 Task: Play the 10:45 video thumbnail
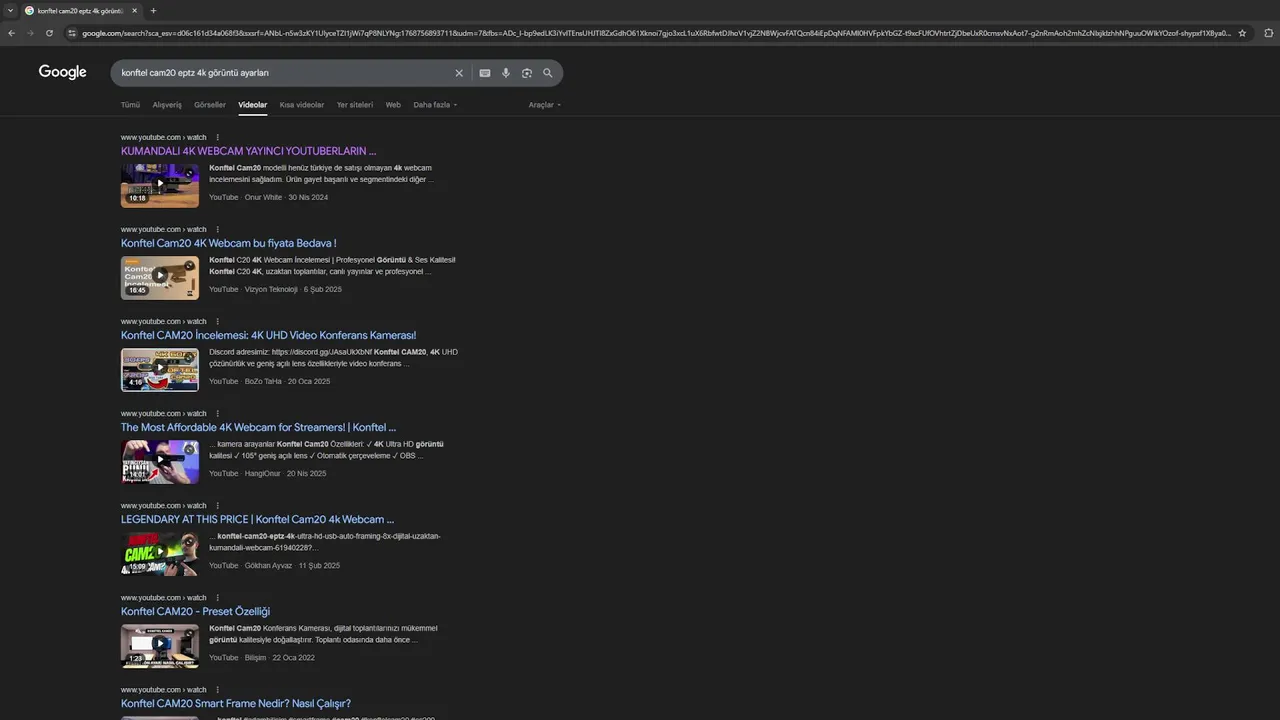(160, 277)
